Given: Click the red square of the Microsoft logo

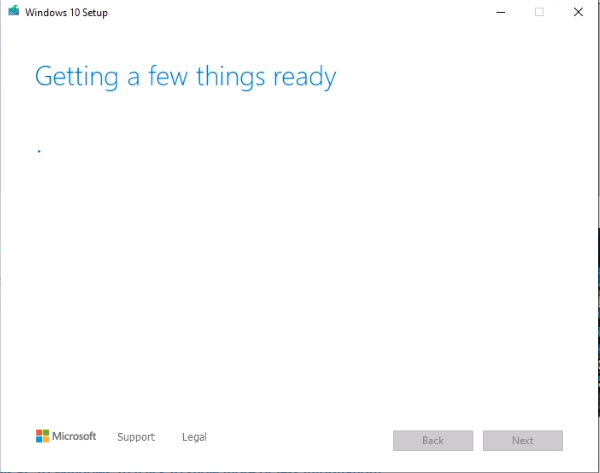Looking at the screenshot, I should coord(39,433).
